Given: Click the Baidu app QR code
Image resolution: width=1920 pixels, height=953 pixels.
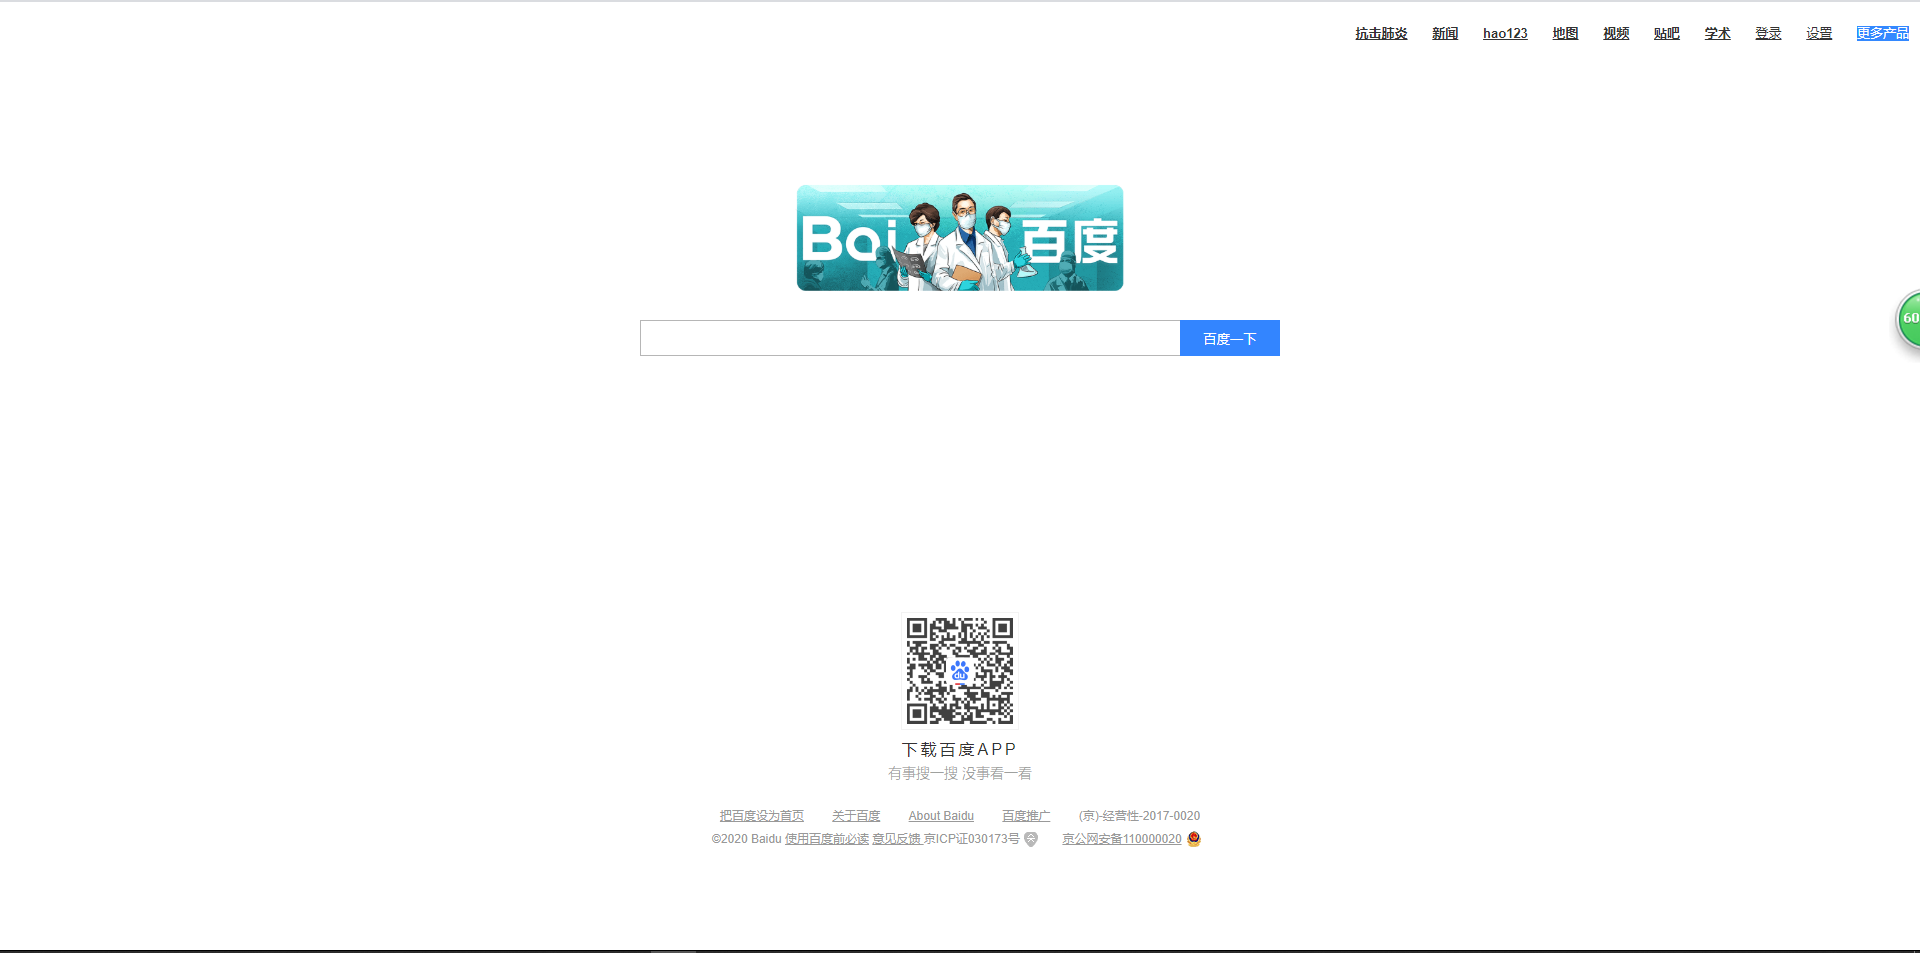Looking at the screenshot, I should 960,670.
